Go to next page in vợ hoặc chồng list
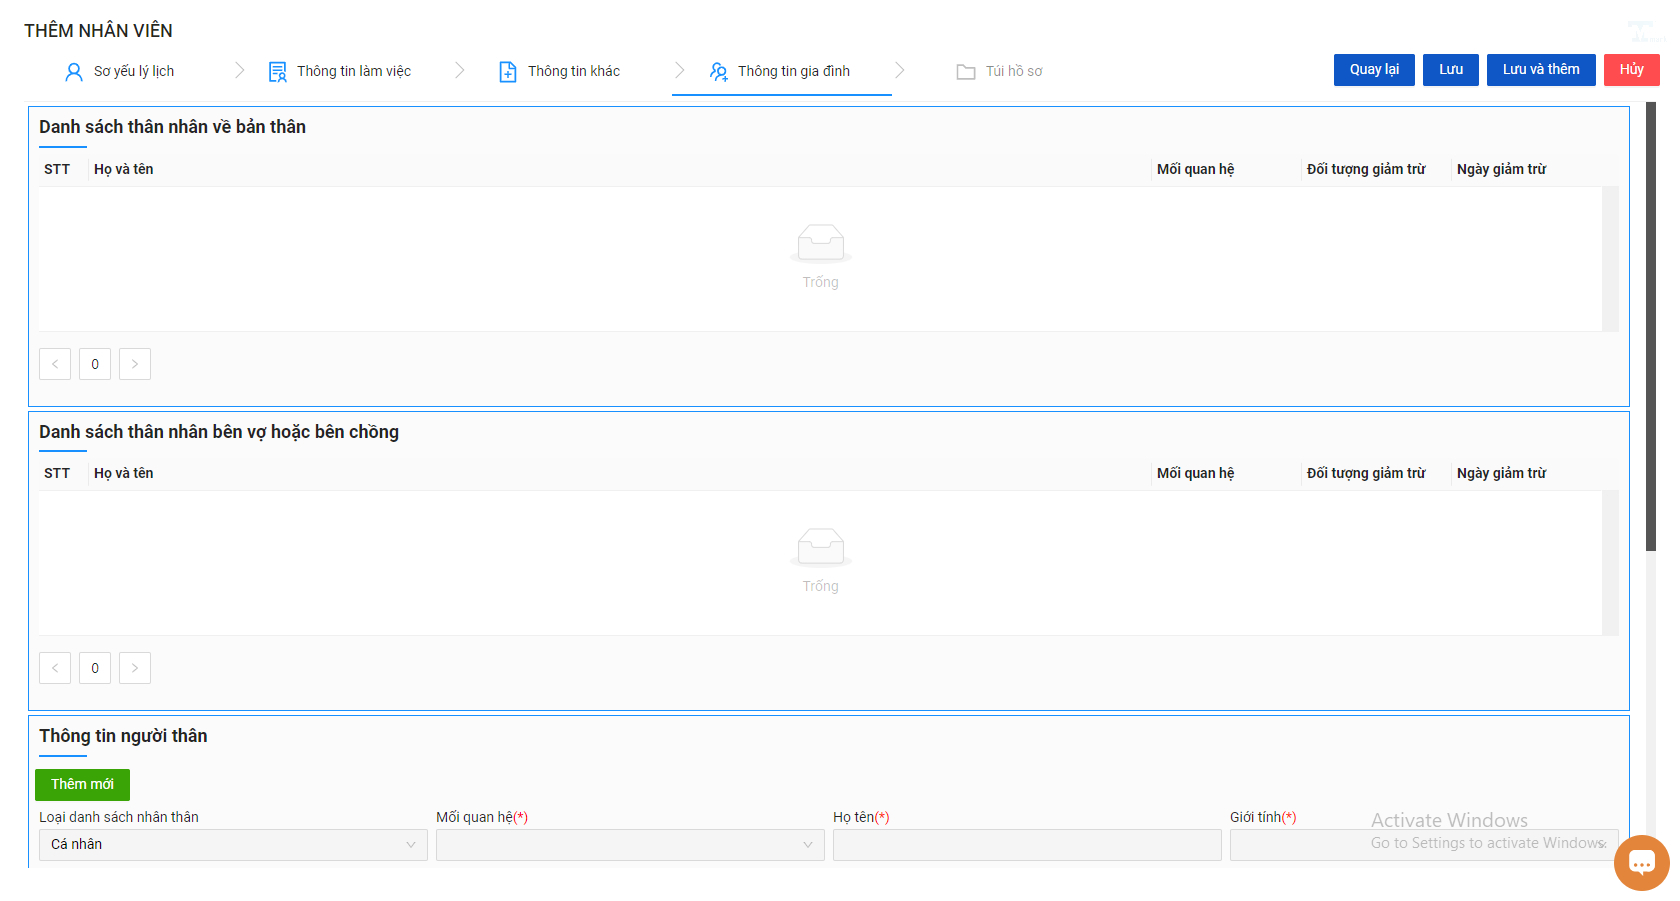Viewport: 1680px width, 901px height. 135,668
